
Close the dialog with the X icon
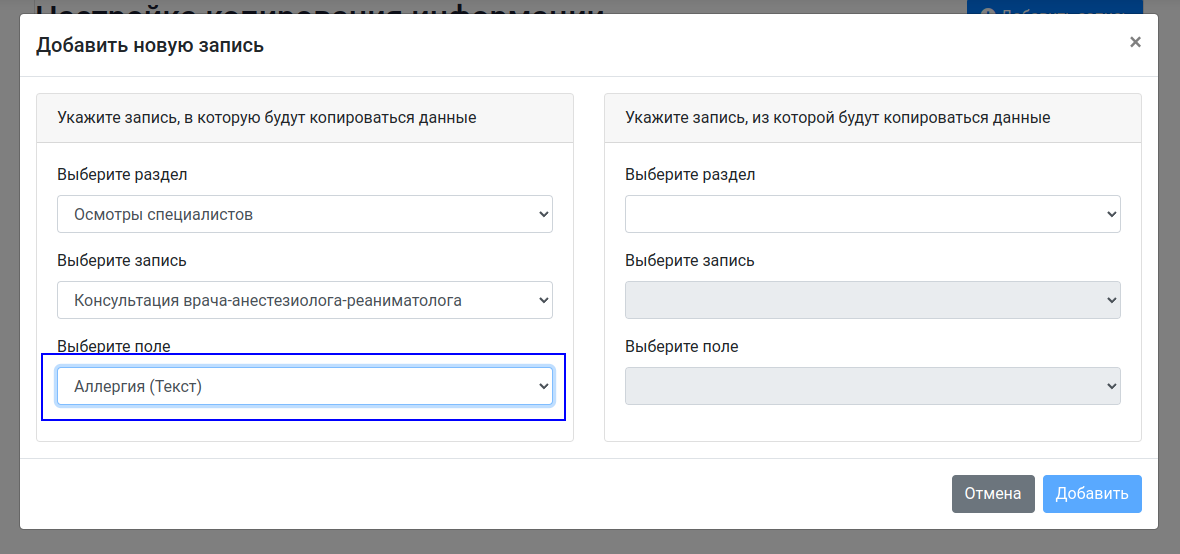[x=1135, y=42]
